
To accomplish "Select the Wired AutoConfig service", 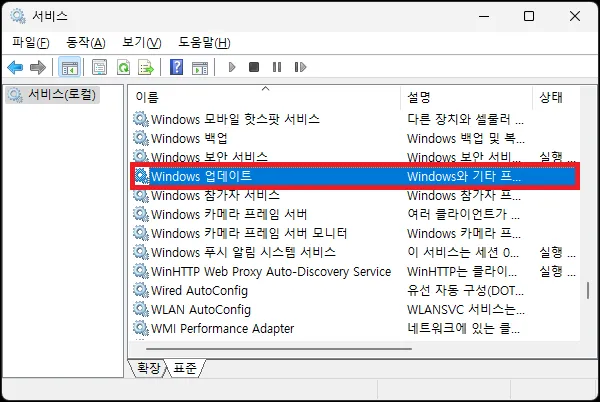I will click(355, 290).
